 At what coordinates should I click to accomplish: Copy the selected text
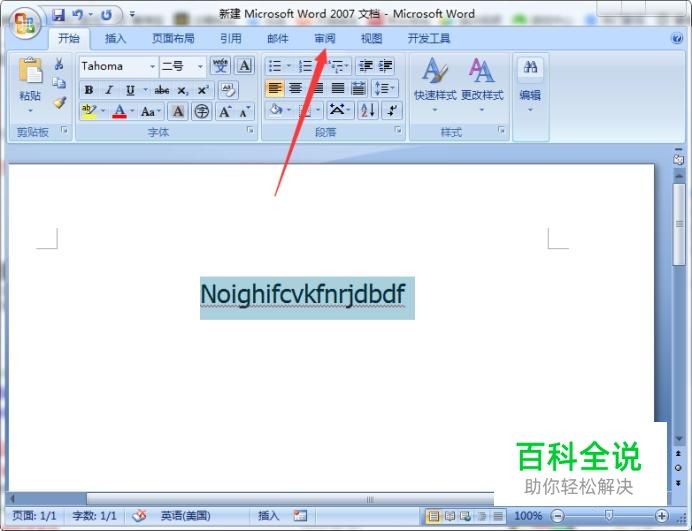59,83
